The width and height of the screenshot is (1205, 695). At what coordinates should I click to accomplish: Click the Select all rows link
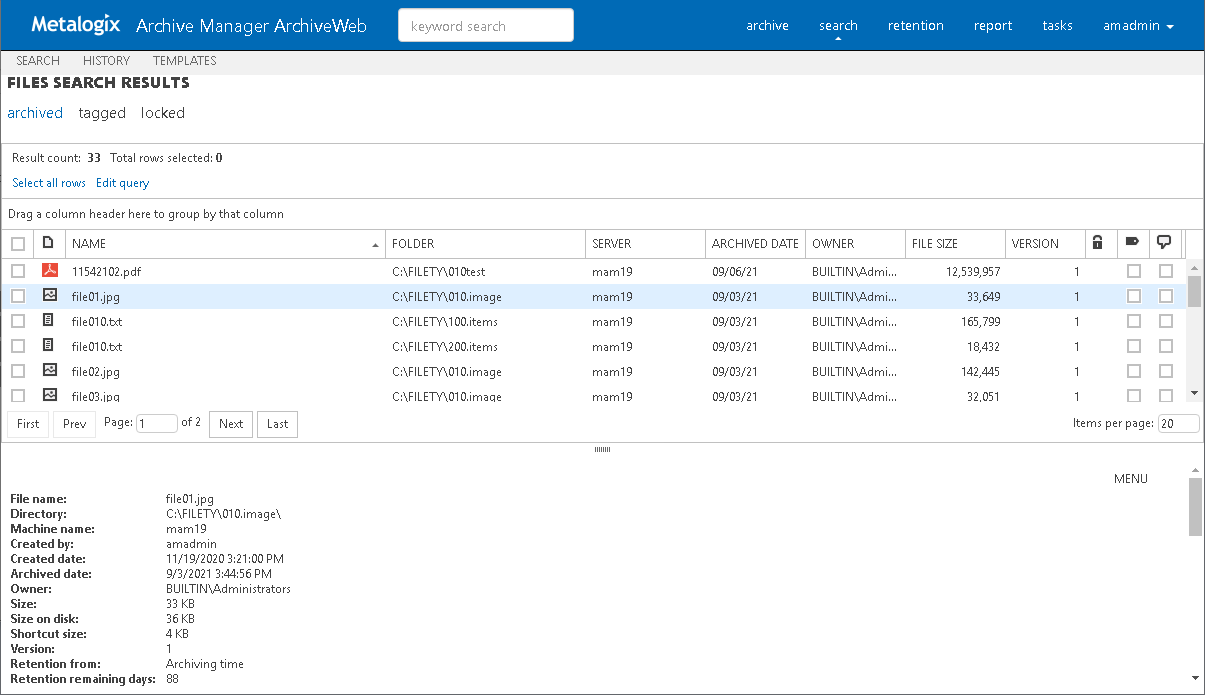[x=49, y=183]
